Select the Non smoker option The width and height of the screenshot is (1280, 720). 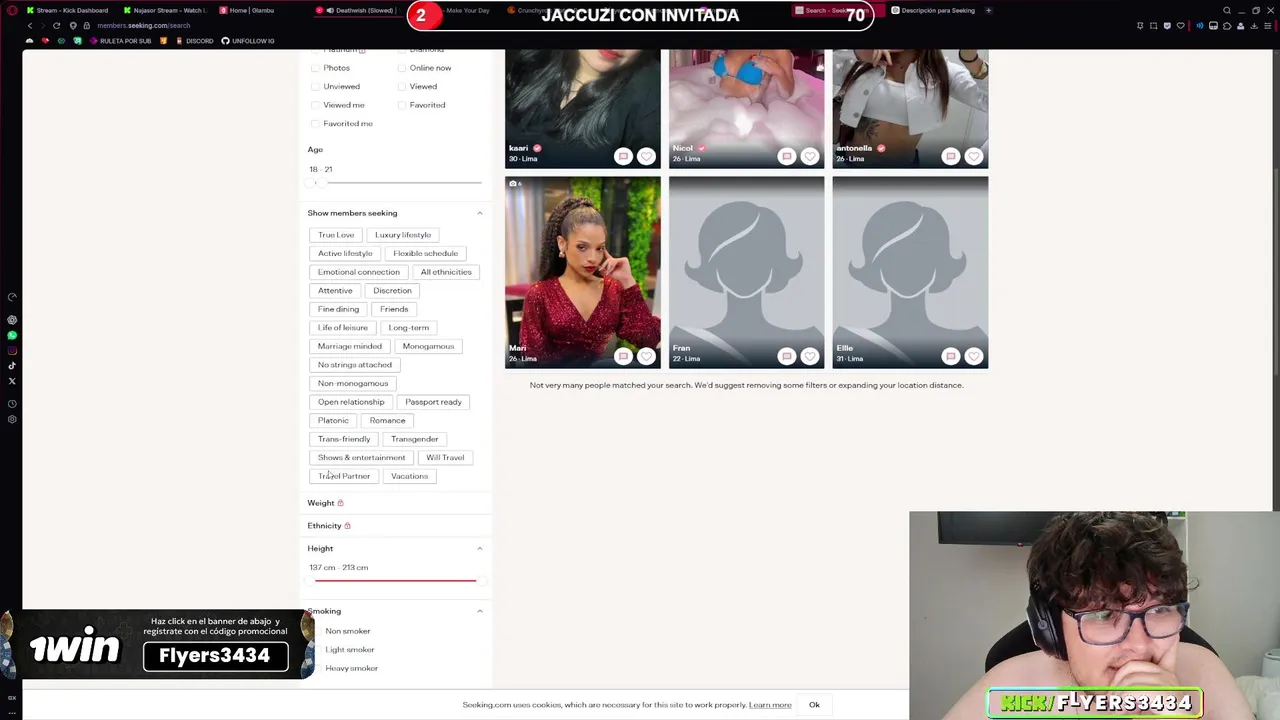tap(347, 631)
